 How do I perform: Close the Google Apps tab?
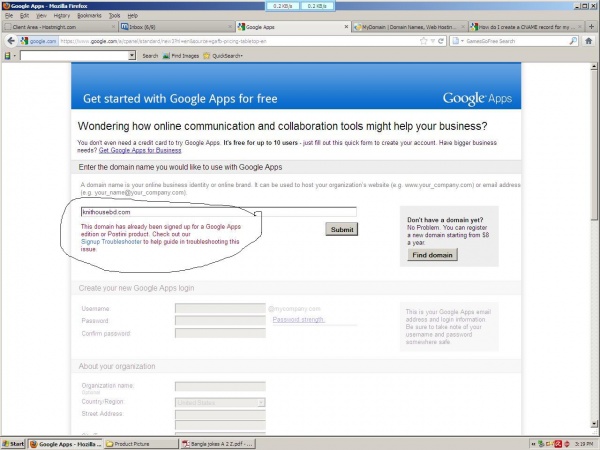click(346, 27)
